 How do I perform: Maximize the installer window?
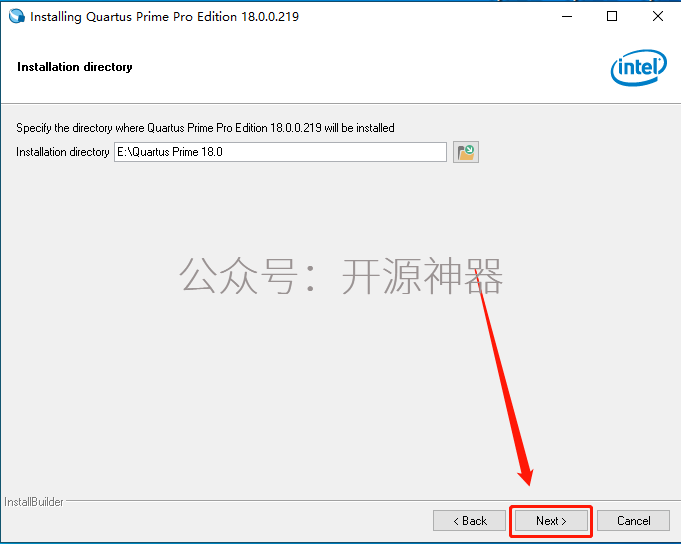pos(612,16)
